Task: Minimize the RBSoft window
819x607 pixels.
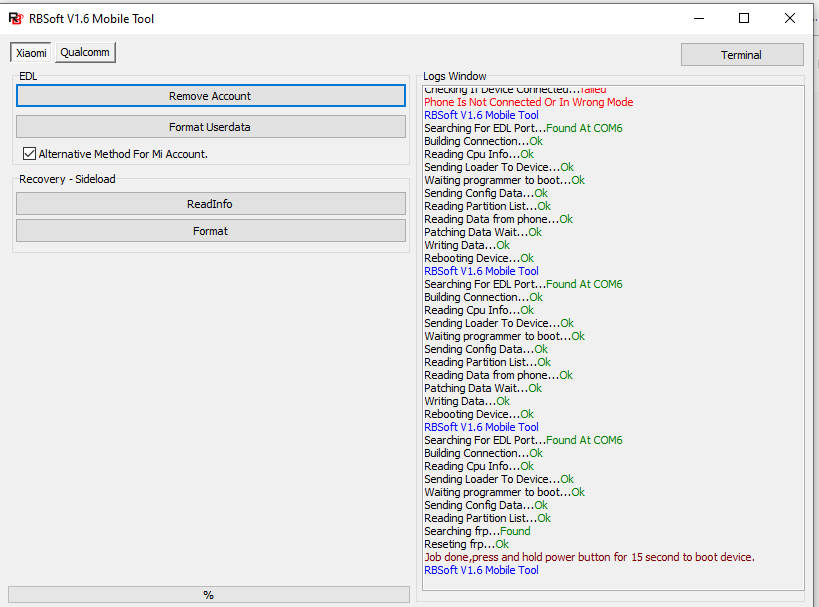Action: click(x=699, y=19)
